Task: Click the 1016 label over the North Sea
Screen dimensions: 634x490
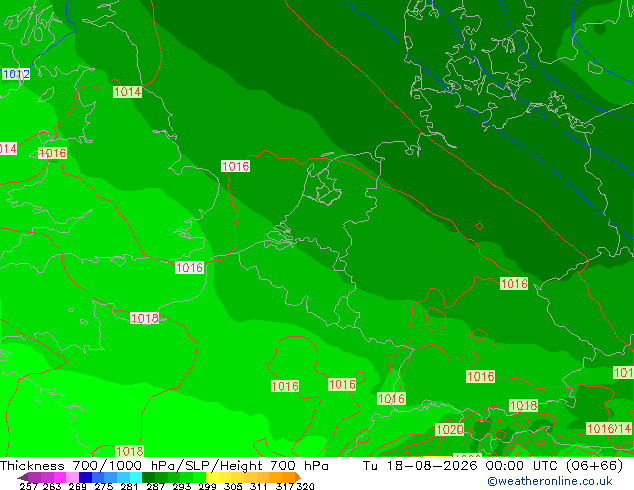Action: coord(235,166)
